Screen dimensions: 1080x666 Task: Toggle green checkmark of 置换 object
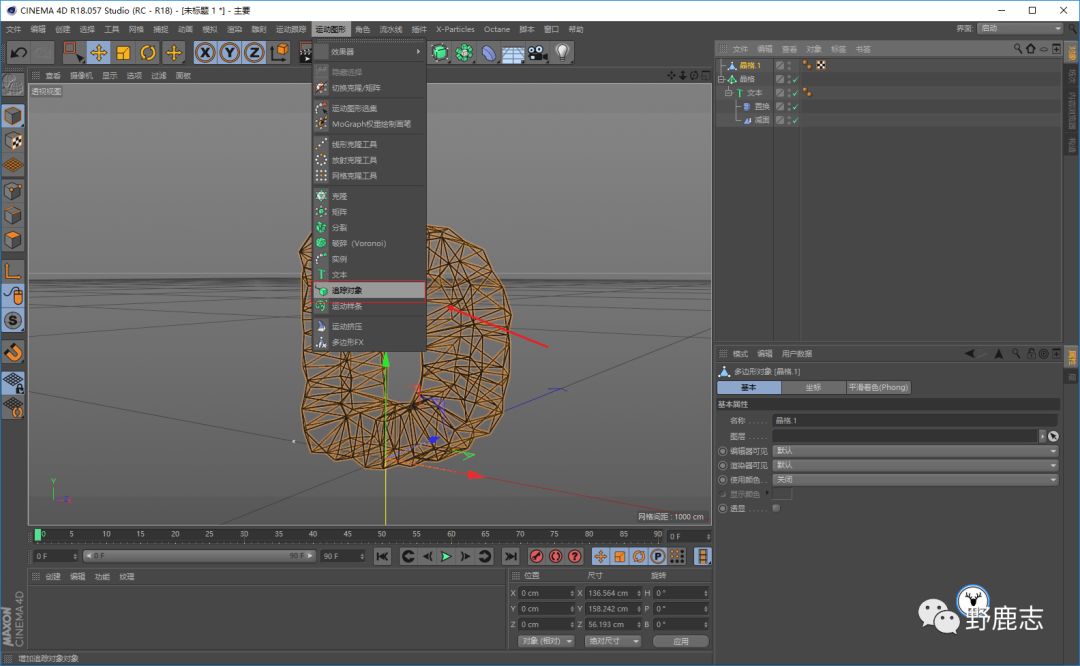(x=794, y=107)
